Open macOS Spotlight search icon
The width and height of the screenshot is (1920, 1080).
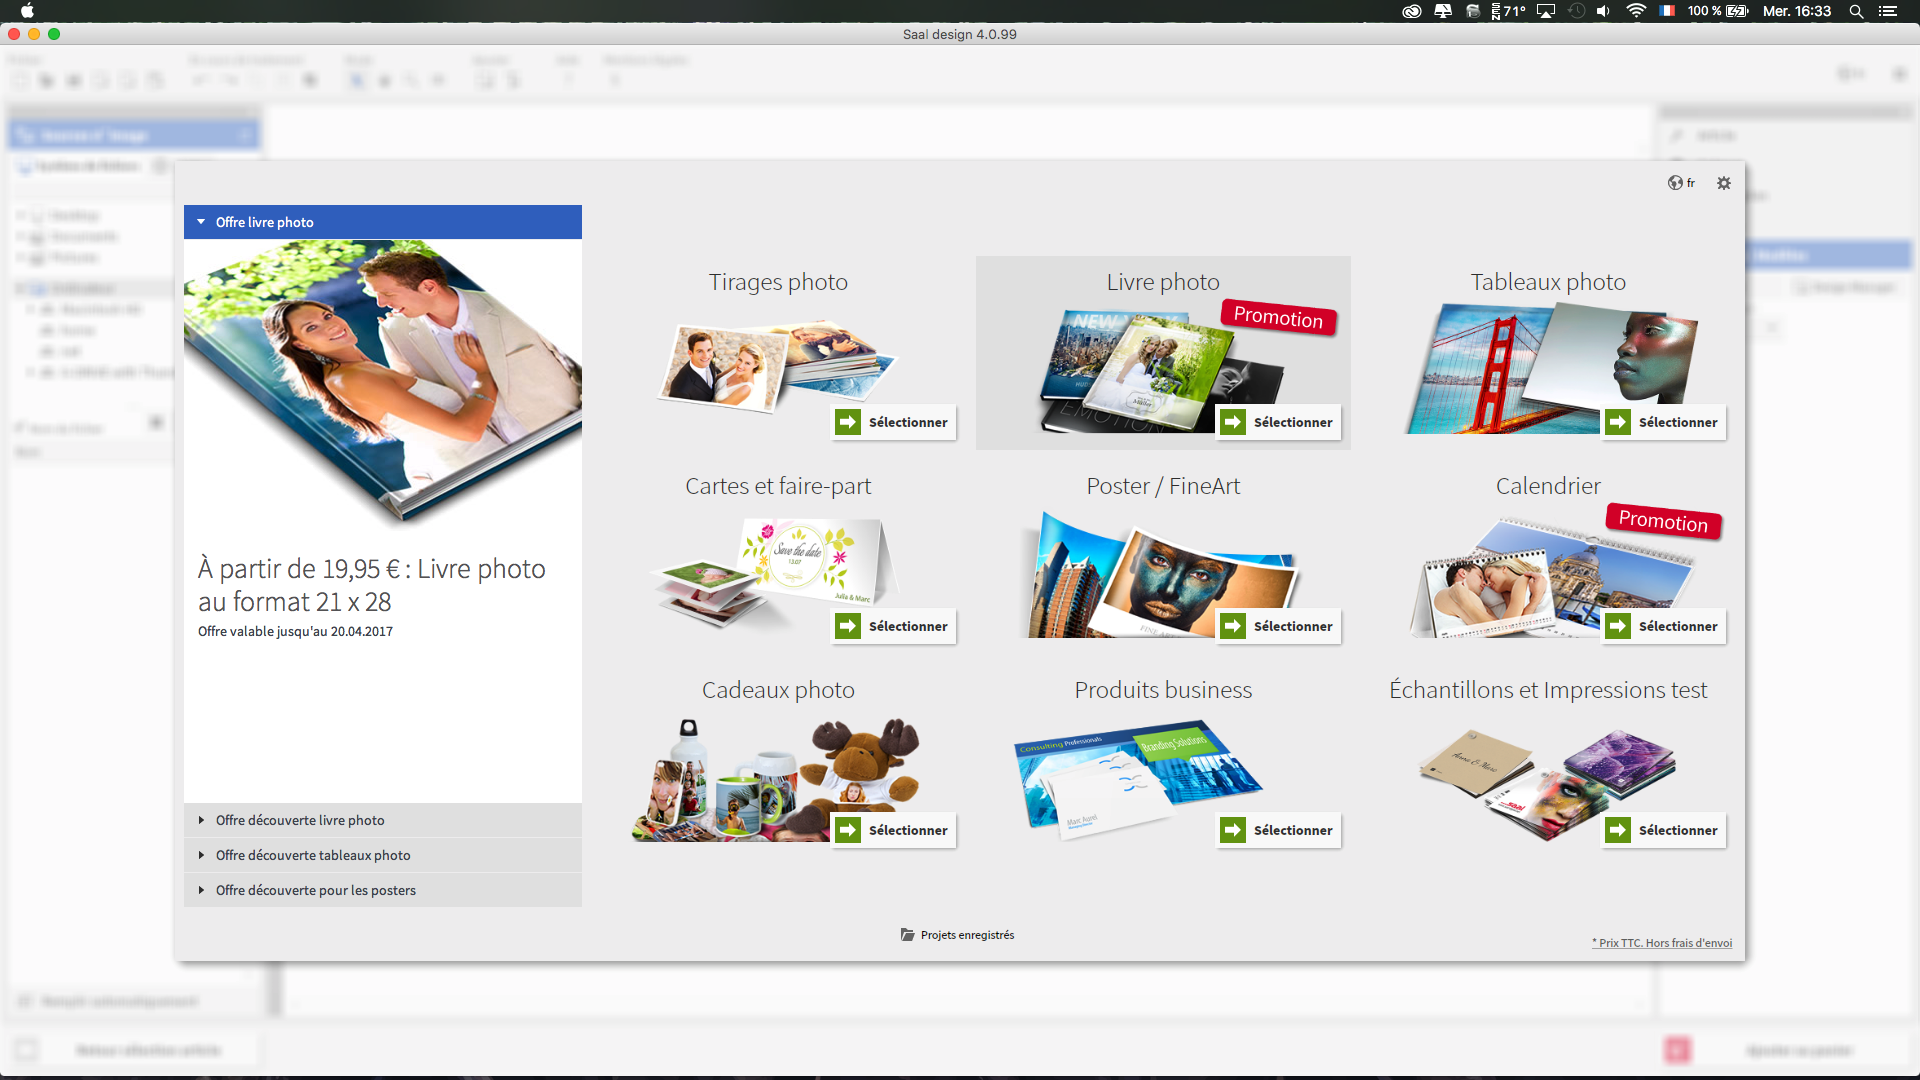[x=1856, y=11]
